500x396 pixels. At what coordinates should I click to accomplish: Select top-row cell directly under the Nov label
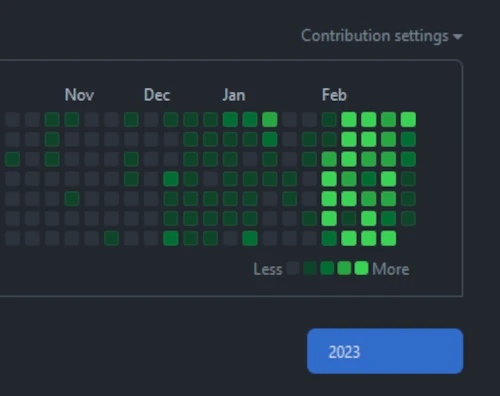click(72, 119)
